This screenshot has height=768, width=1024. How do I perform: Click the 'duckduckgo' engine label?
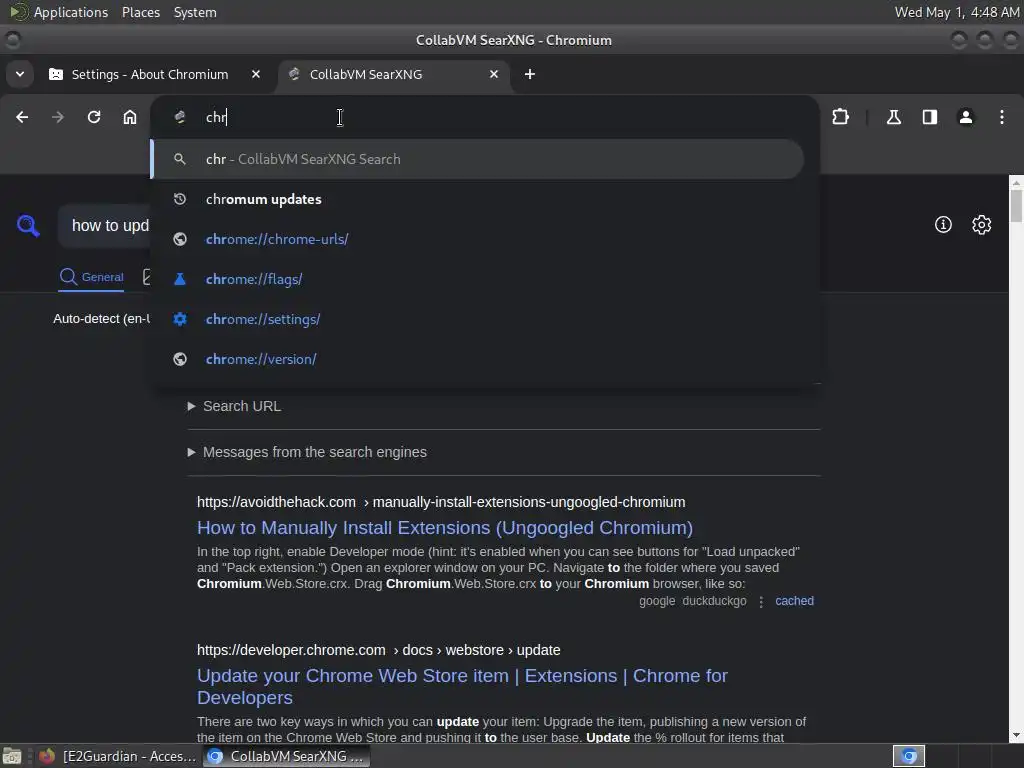pos(714,601)
